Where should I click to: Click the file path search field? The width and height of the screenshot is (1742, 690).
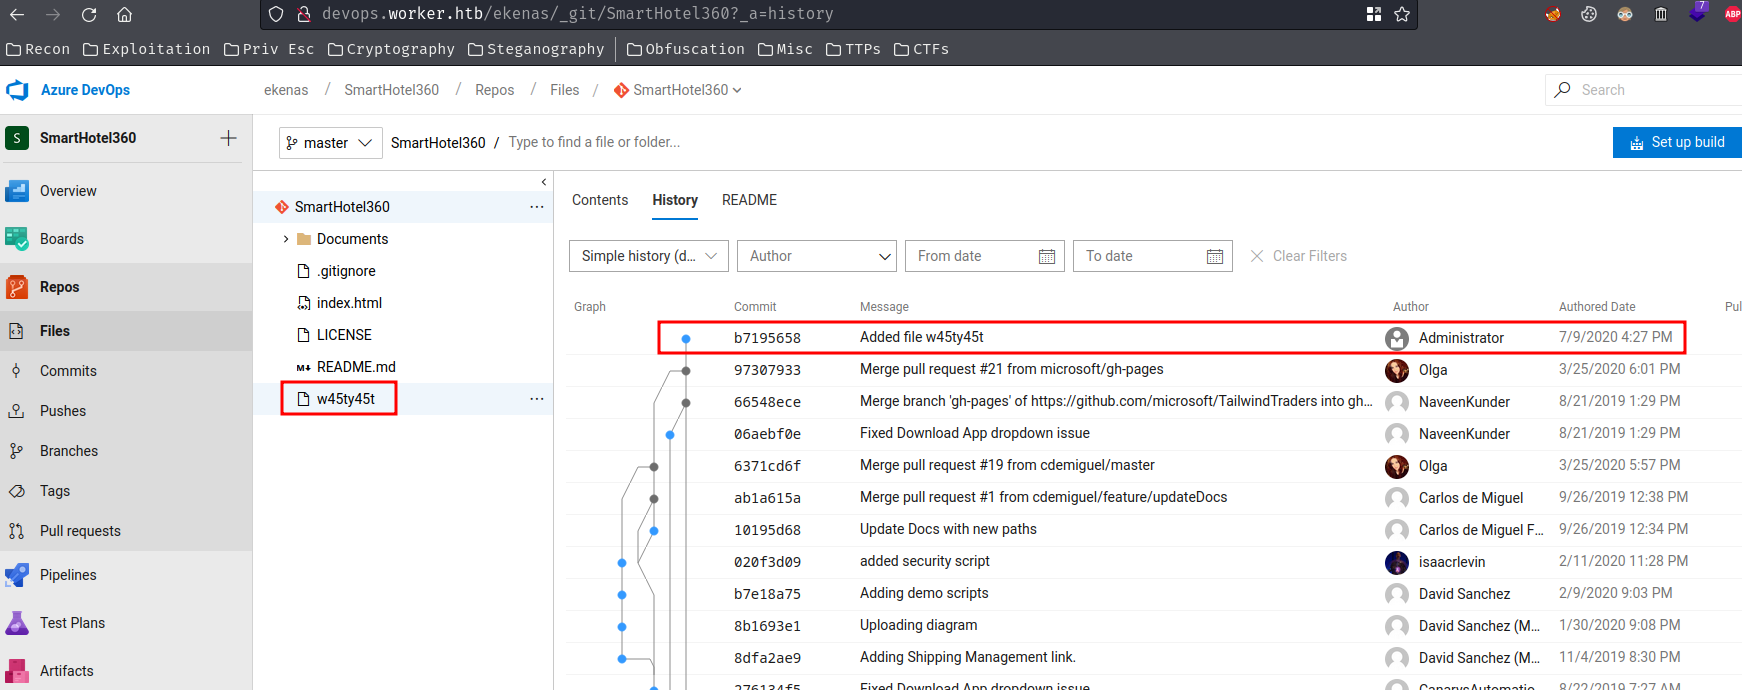(x=594, y=142)
